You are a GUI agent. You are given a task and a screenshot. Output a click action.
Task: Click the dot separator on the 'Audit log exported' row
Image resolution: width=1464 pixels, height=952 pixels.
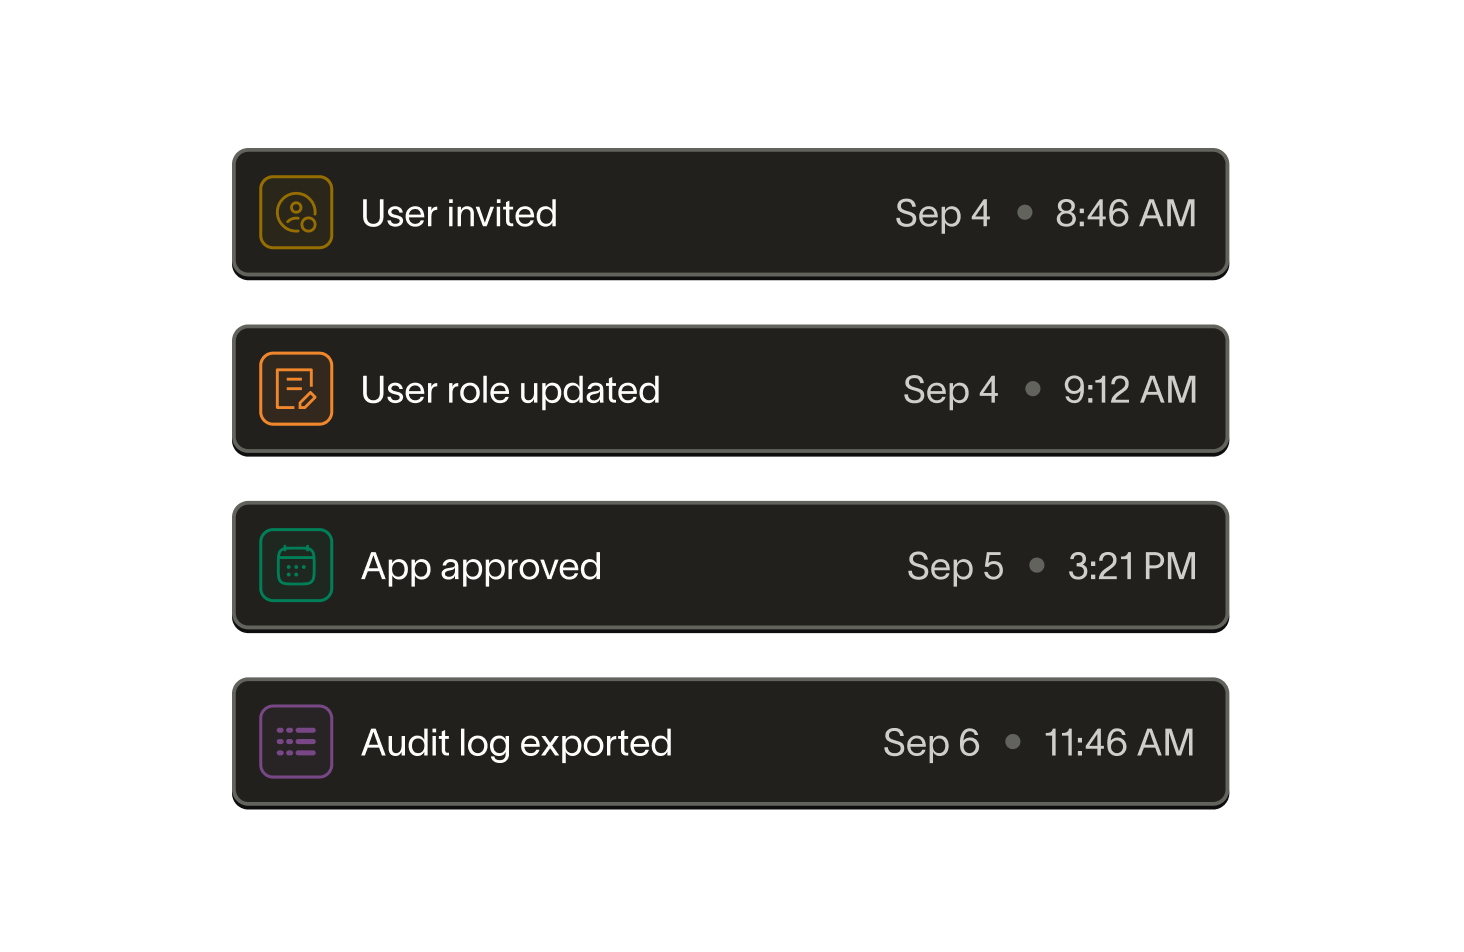1011,740
